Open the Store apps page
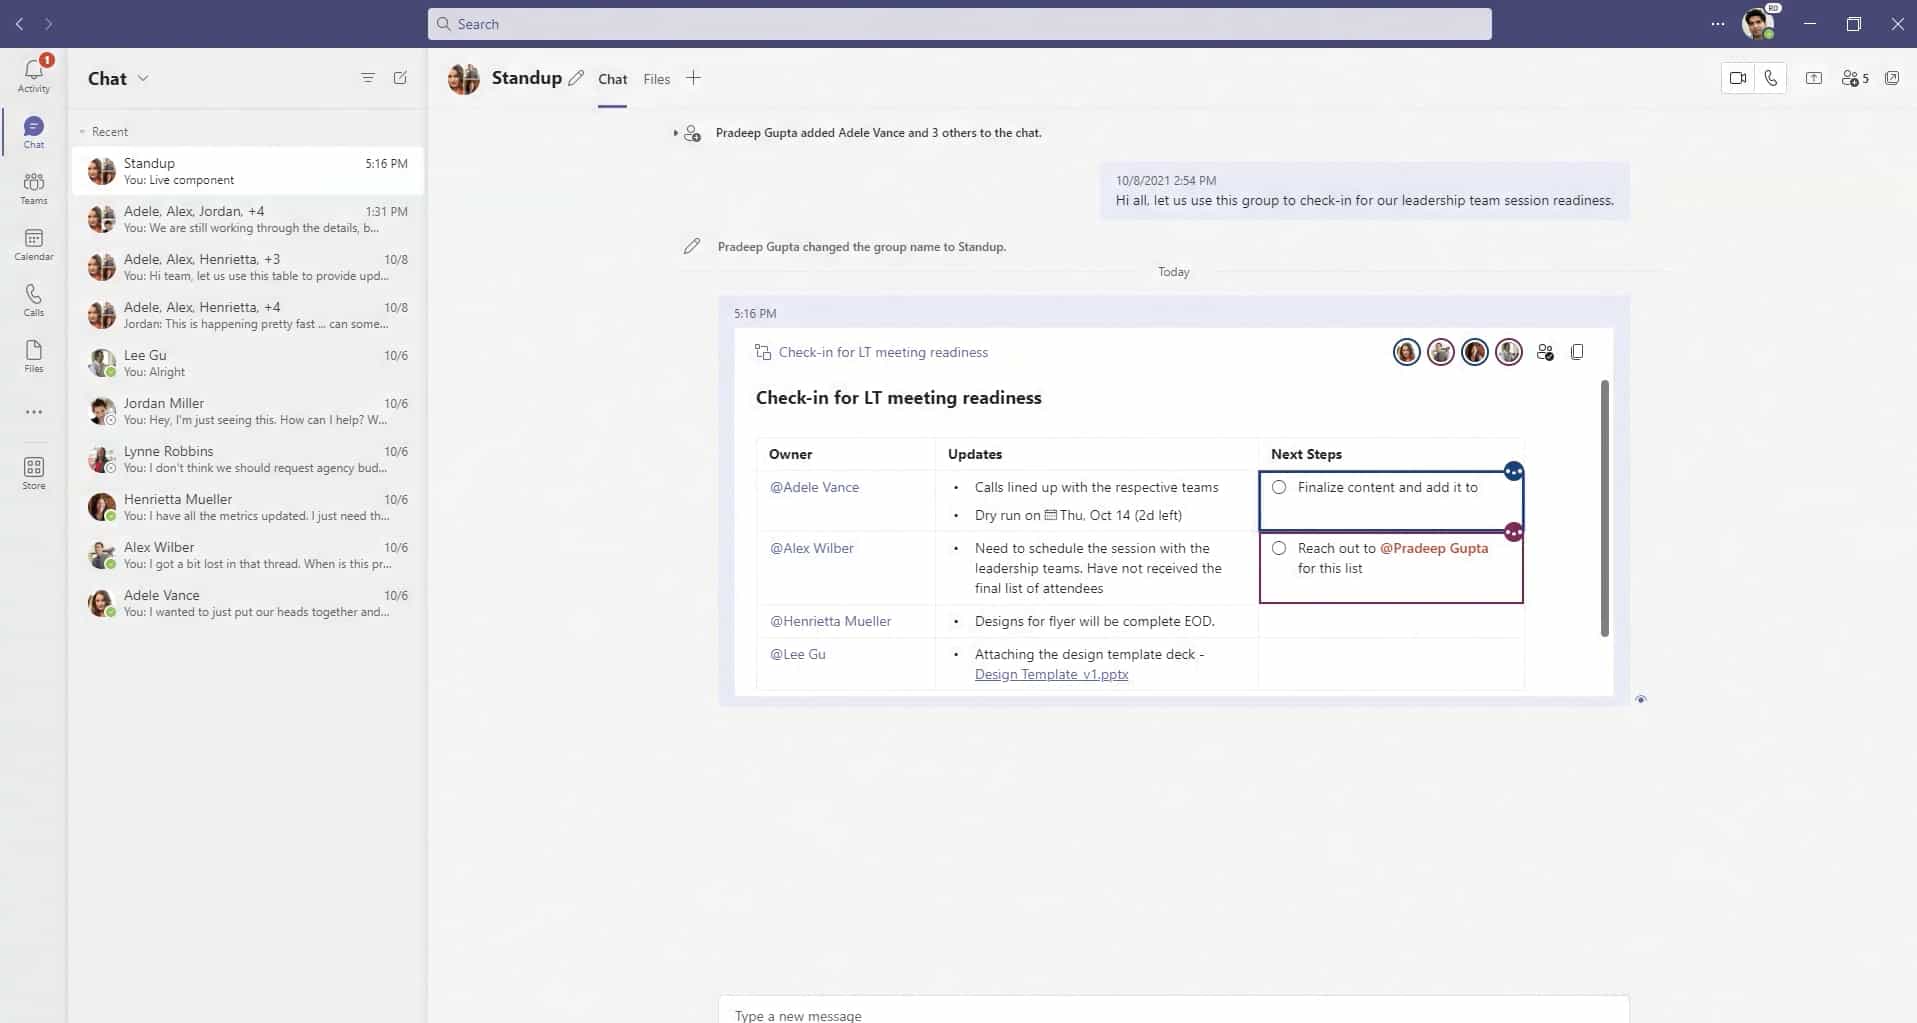Viewport: 1917px width, 1023px height. coord(34,473)
